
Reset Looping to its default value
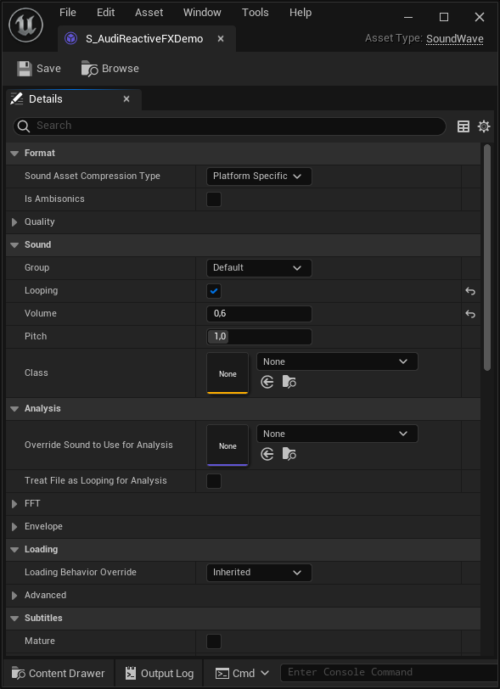(470, 291)
